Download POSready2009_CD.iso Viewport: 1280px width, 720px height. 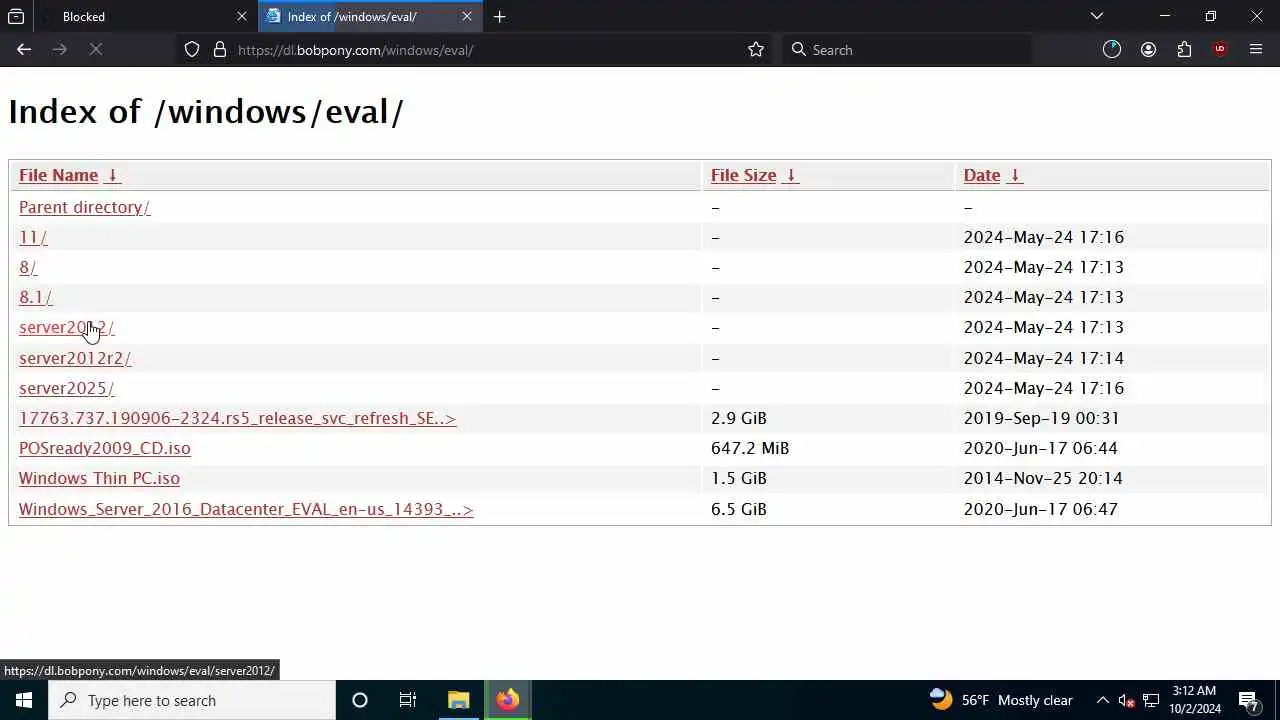point(104,448)
